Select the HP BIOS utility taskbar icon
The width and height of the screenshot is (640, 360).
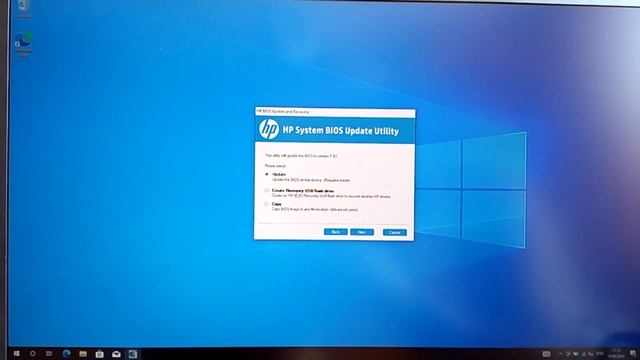click(x=133, y=354)
